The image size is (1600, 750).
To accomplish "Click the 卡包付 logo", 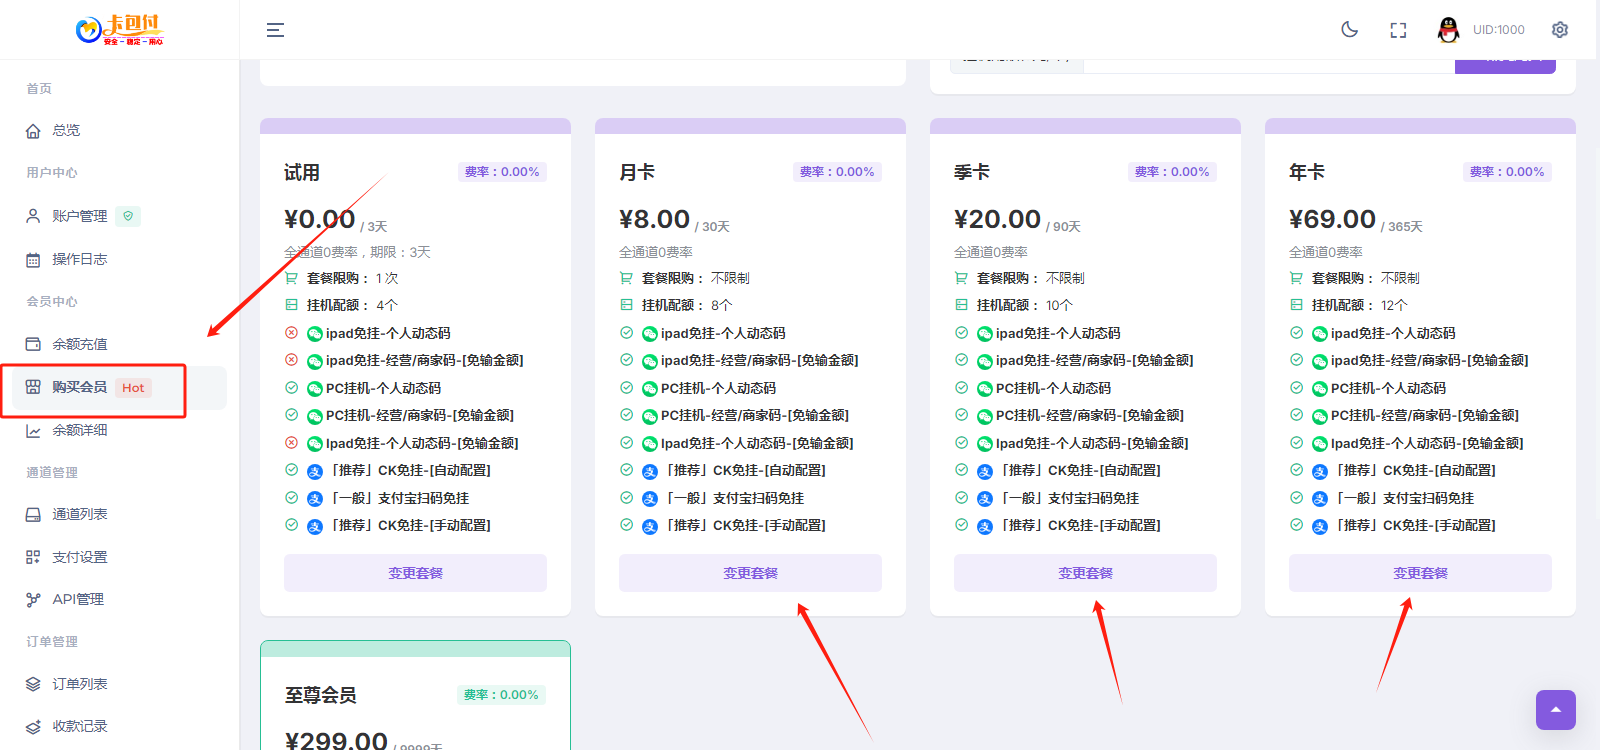I will (119, 30).
